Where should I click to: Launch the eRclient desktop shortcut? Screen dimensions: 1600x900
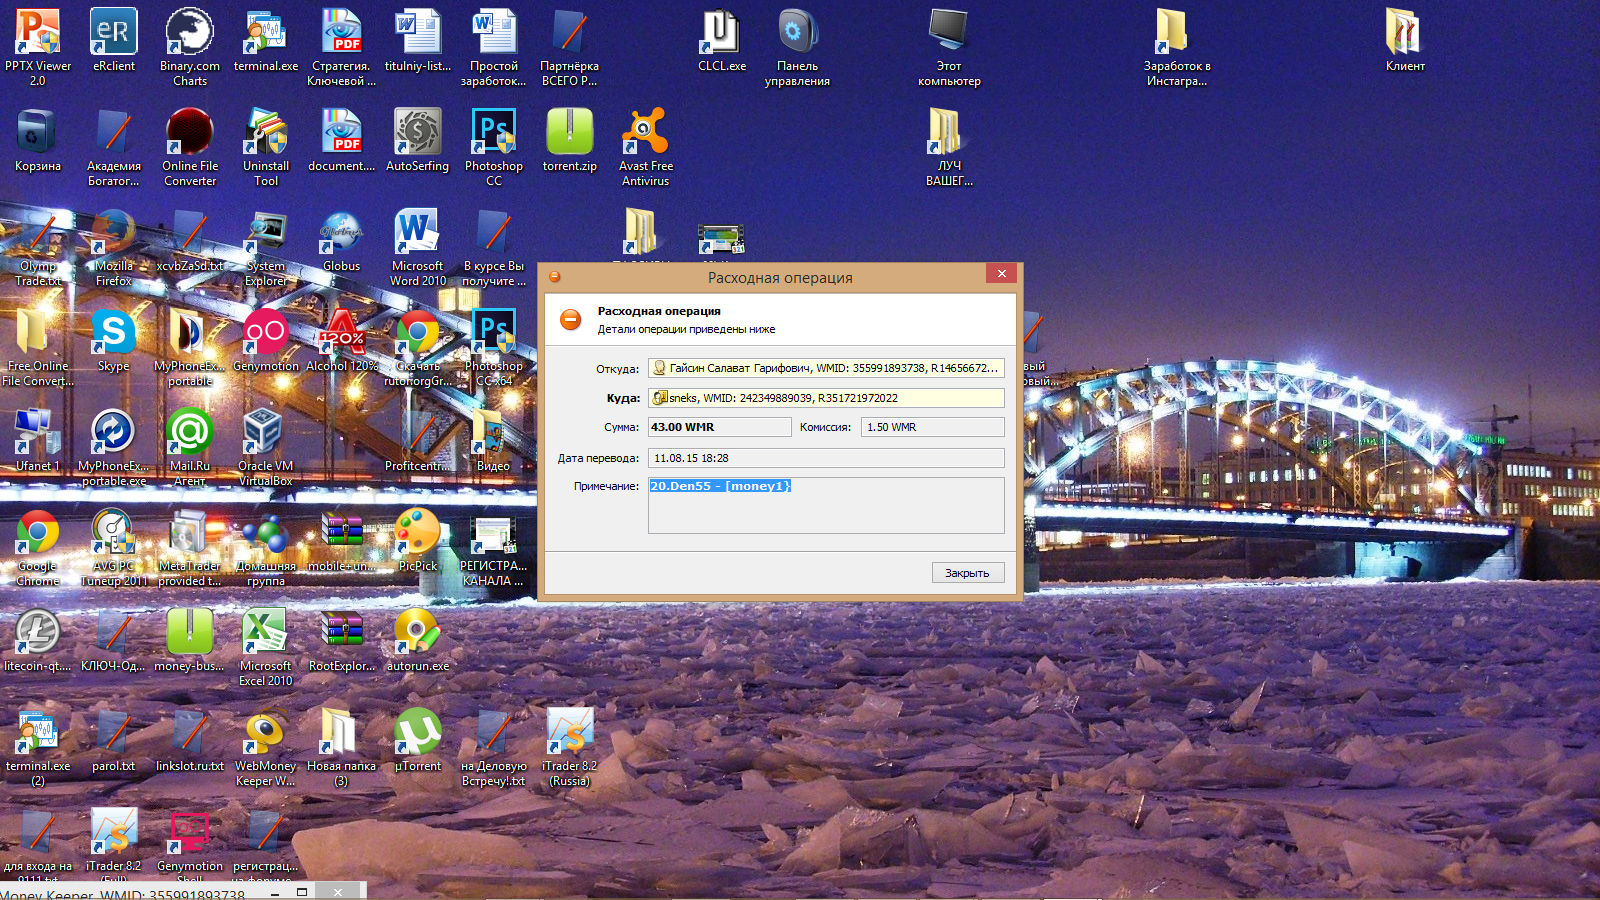tap(114, 40)
